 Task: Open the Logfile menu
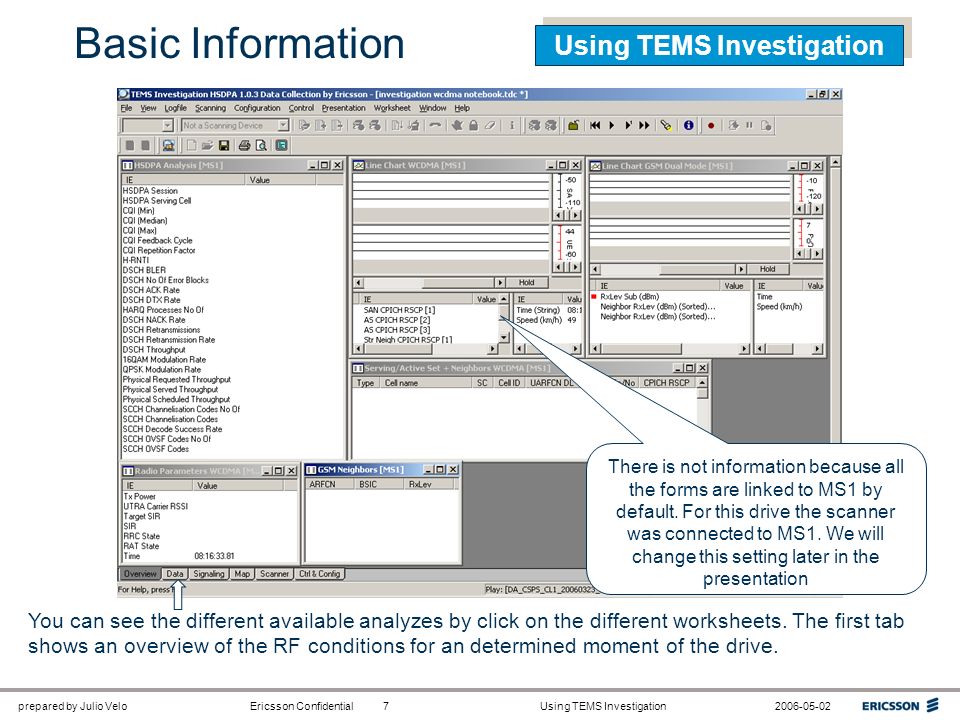(x=175, y=108)
